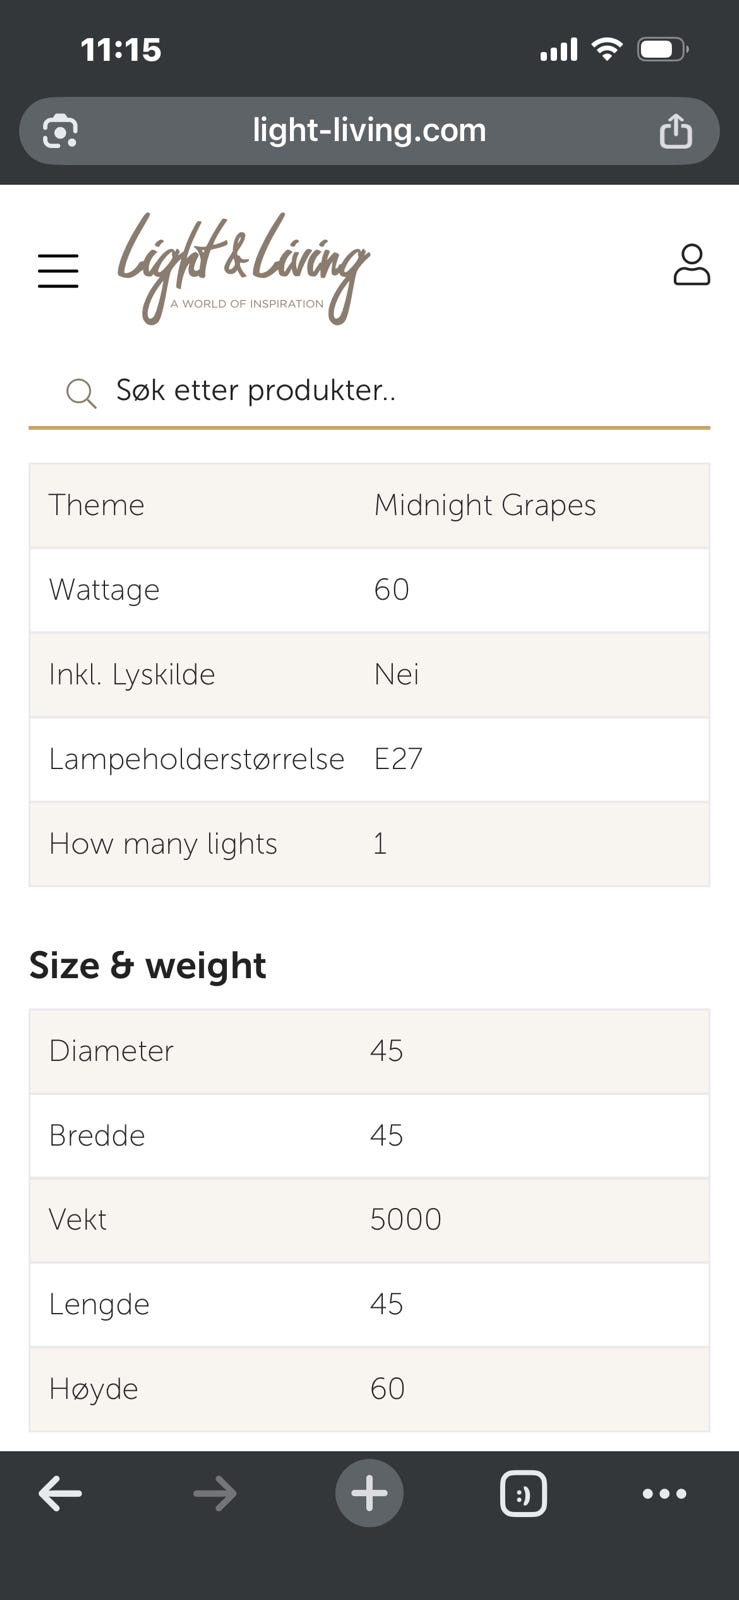Tap the browser share icon

tap(675, 131)
